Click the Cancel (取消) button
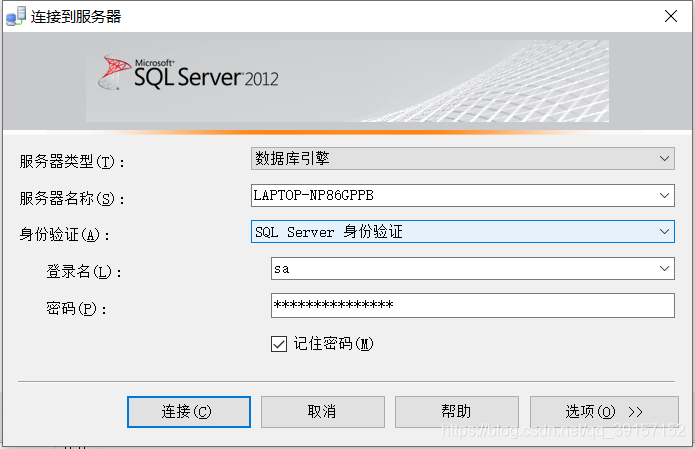 coord(323,412)
